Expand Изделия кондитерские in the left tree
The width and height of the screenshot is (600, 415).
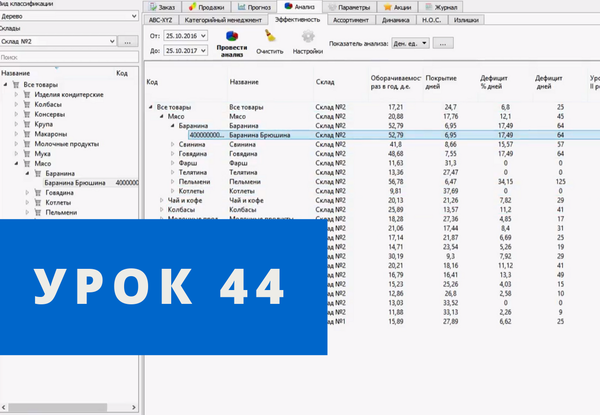pyautogui.click(x=16, y=94)
